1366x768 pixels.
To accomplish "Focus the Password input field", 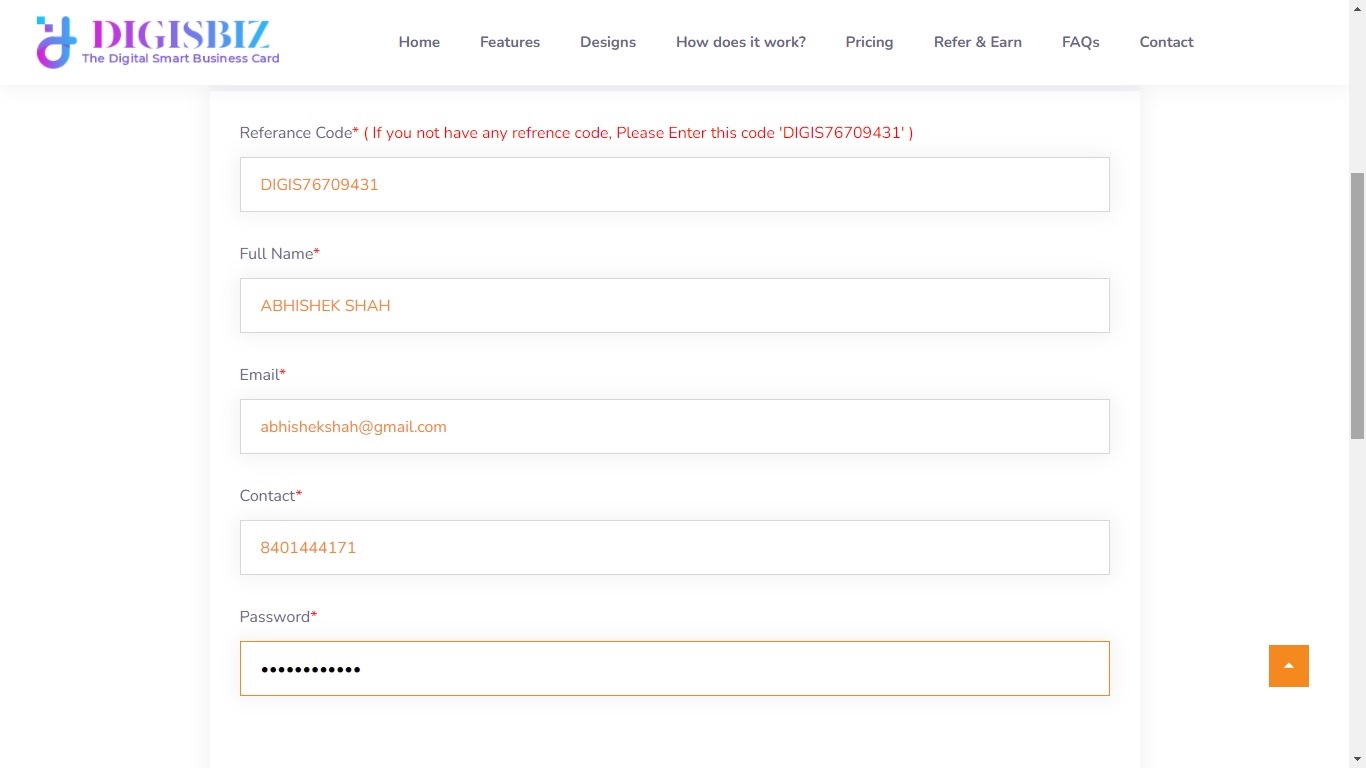I will pos(674,669).
